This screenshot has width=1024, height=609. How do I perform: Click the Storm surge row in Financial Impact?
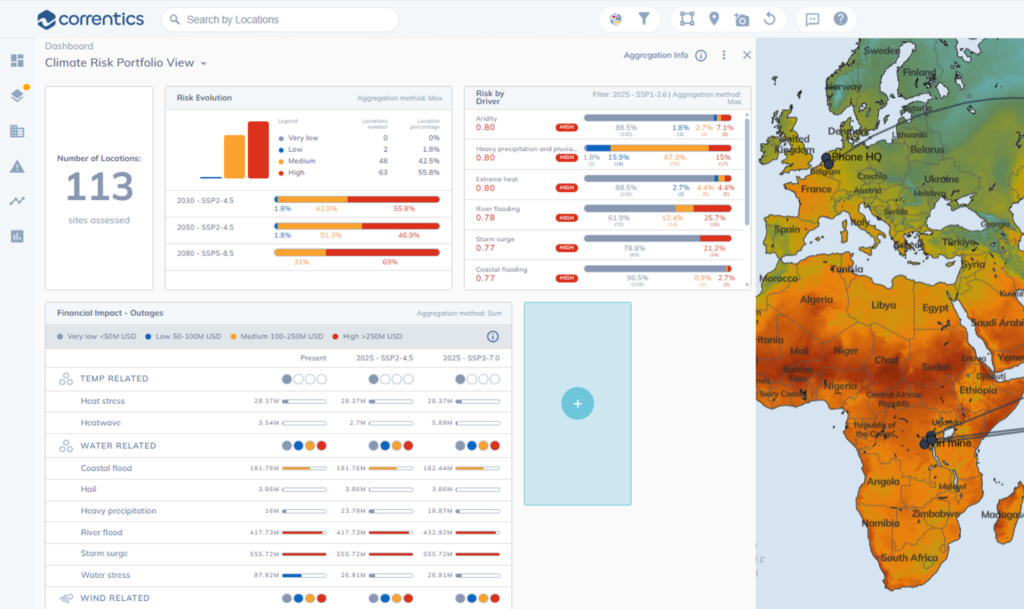pyautogui.click(x=278, y=554)
